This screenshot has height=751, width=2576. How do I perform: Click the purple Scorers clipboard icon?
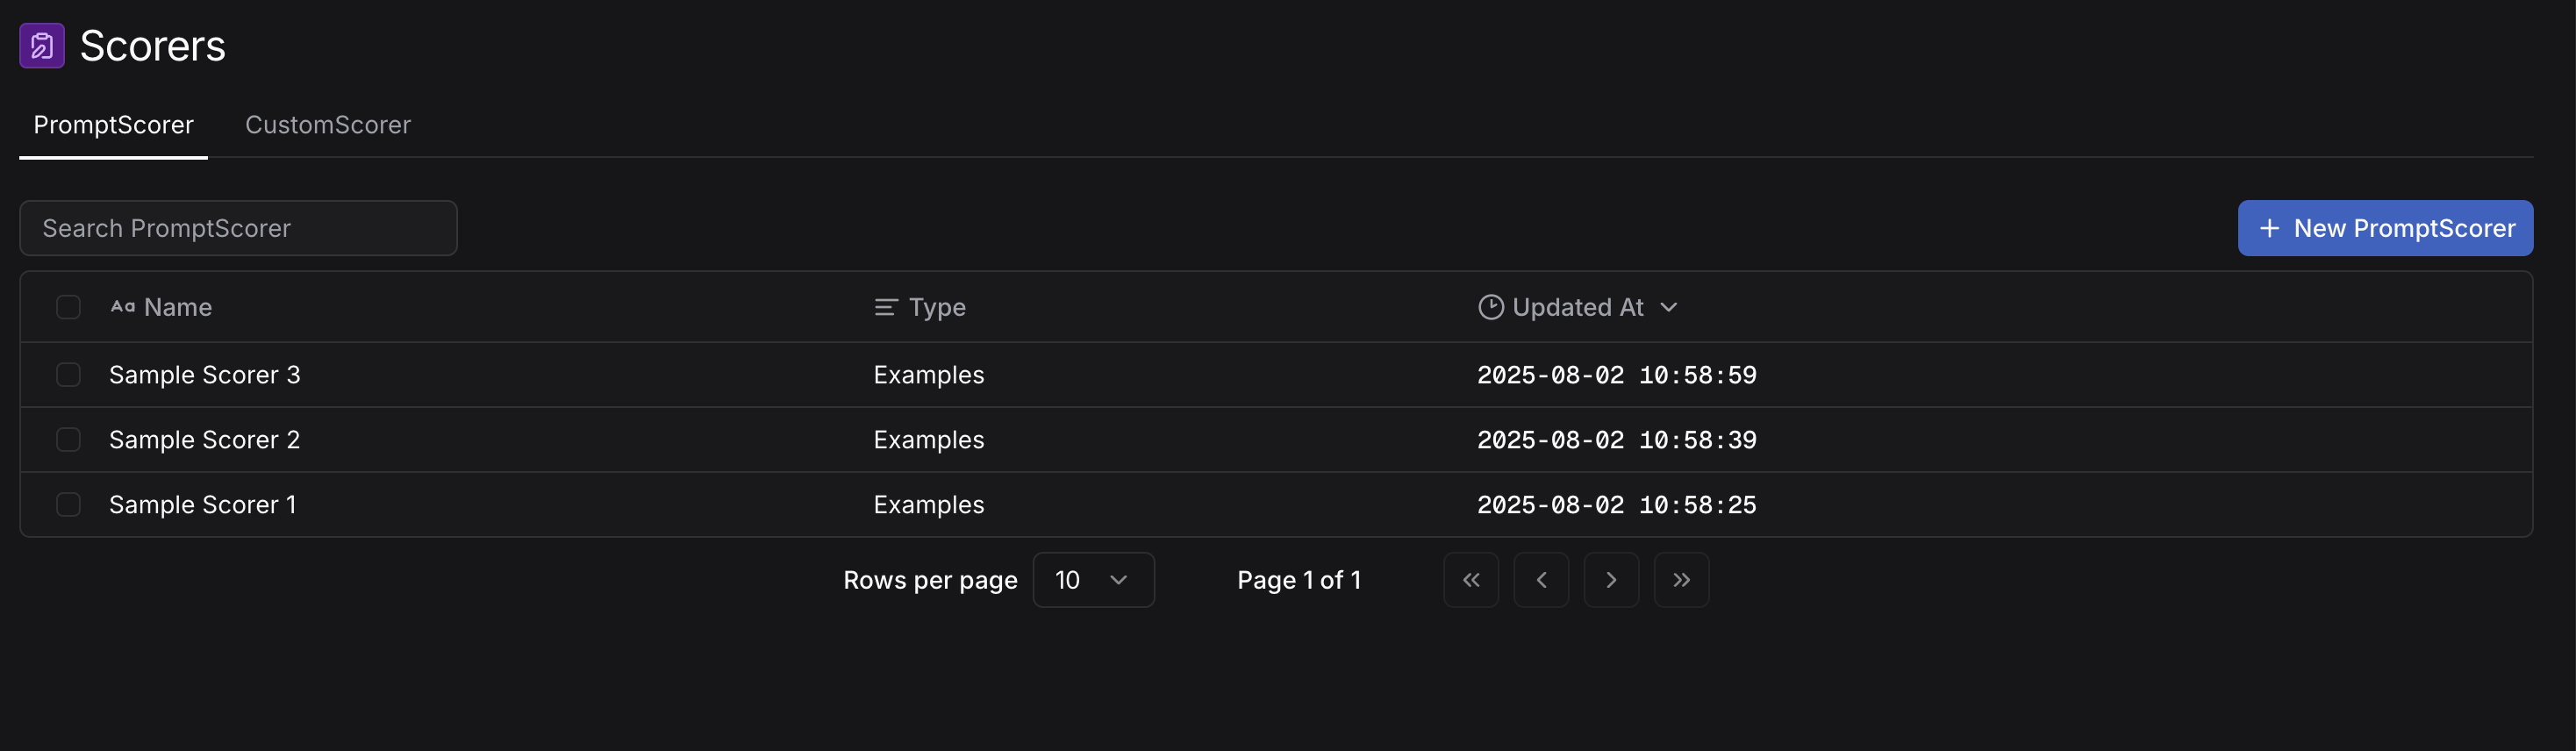42,46
